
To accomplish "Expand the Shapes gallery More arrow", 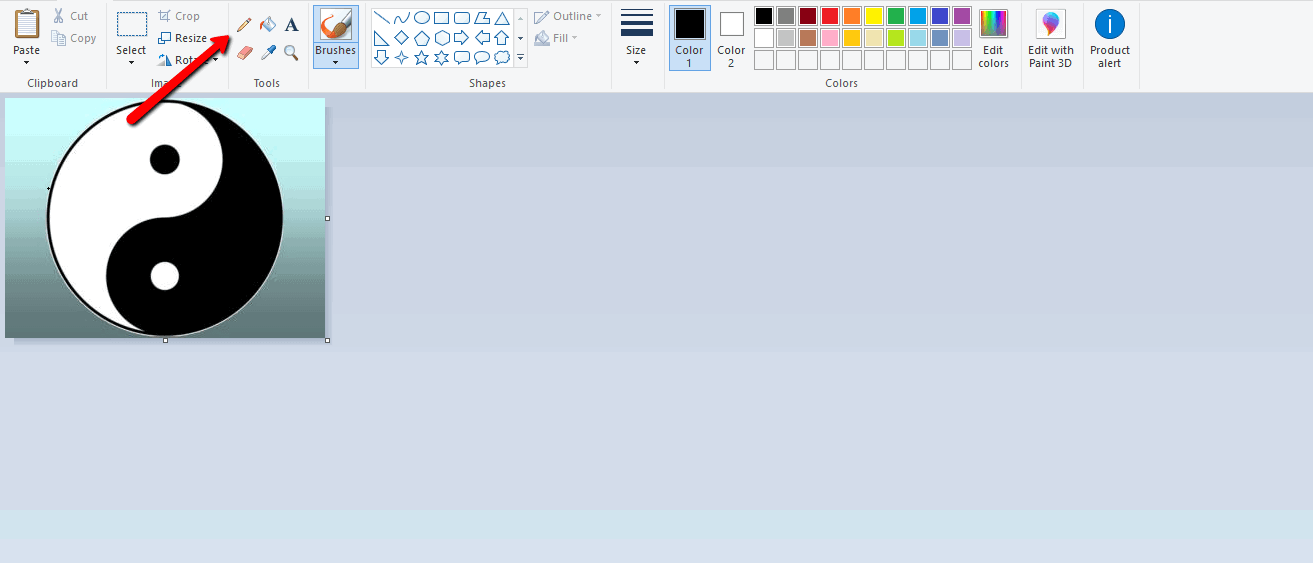I will pos(520,58).
